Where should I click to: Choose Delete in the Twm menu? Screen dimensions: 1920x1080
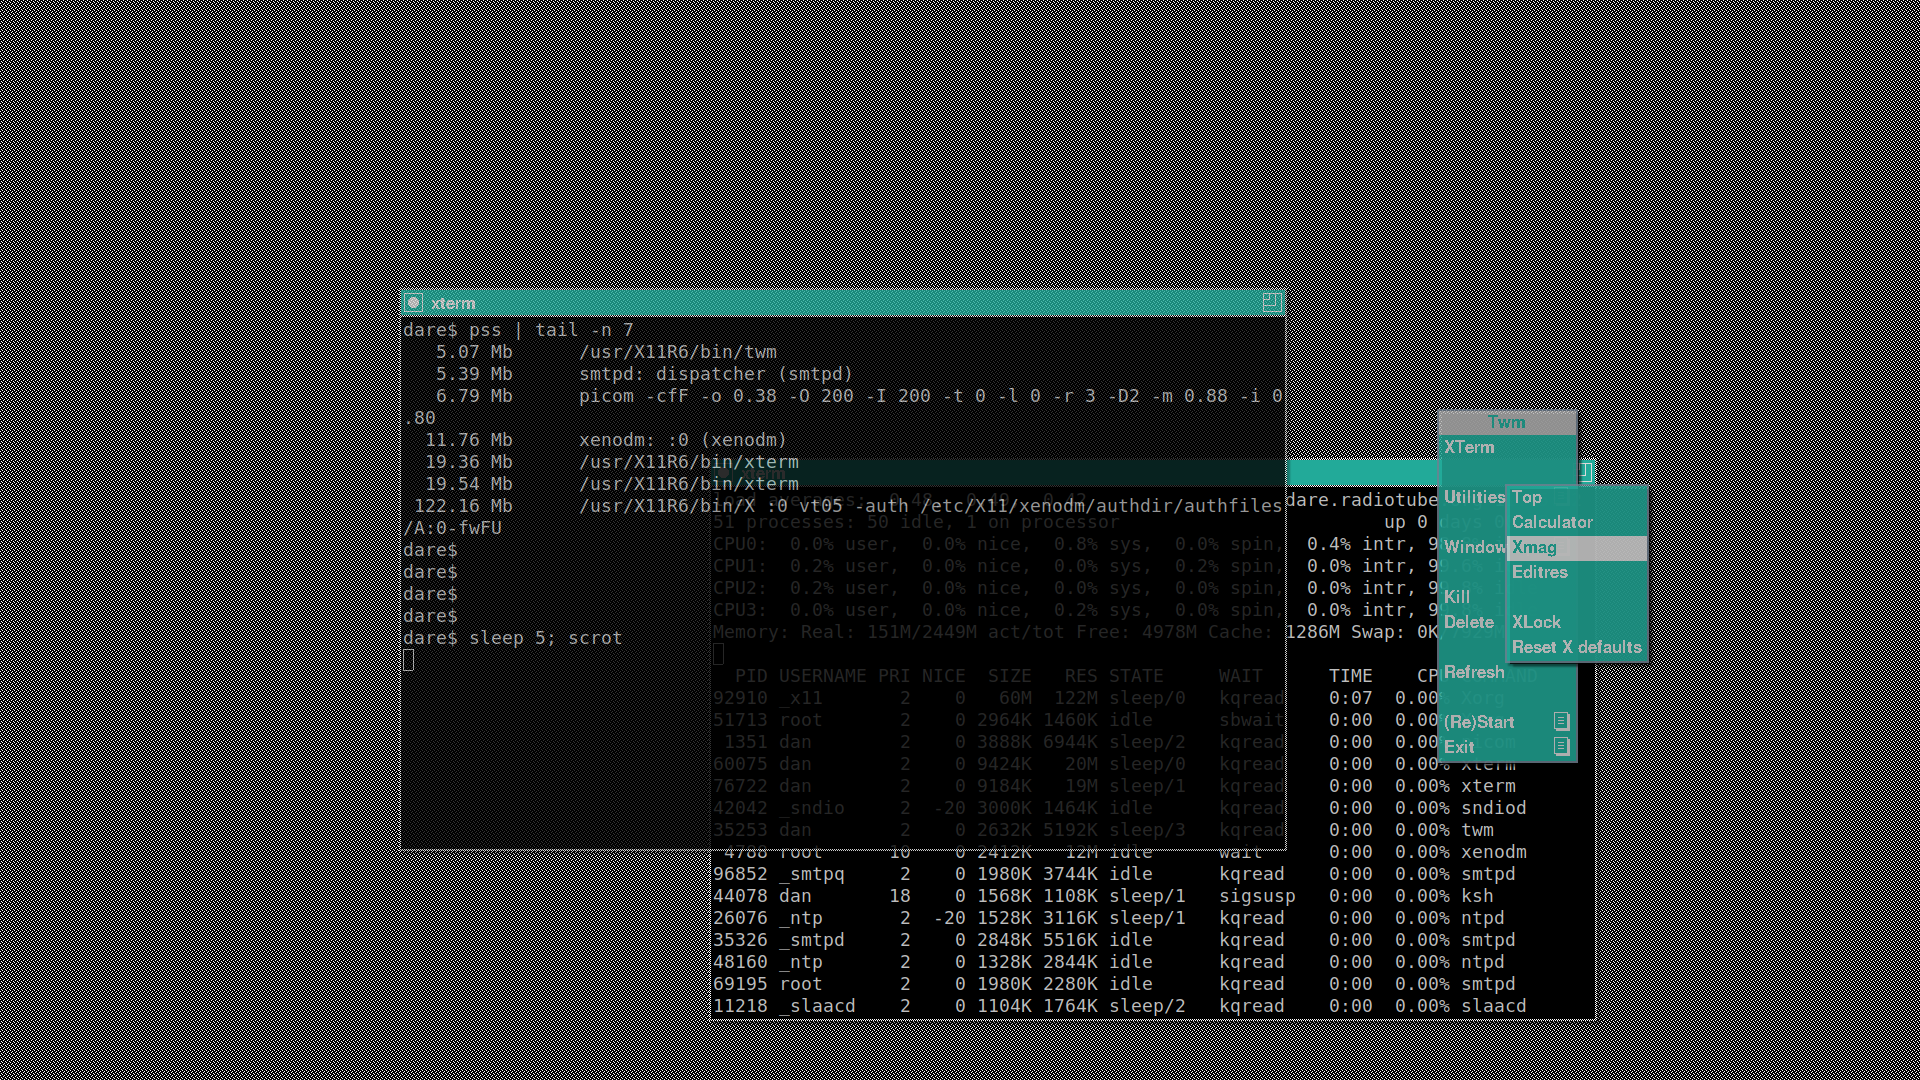1468,622
